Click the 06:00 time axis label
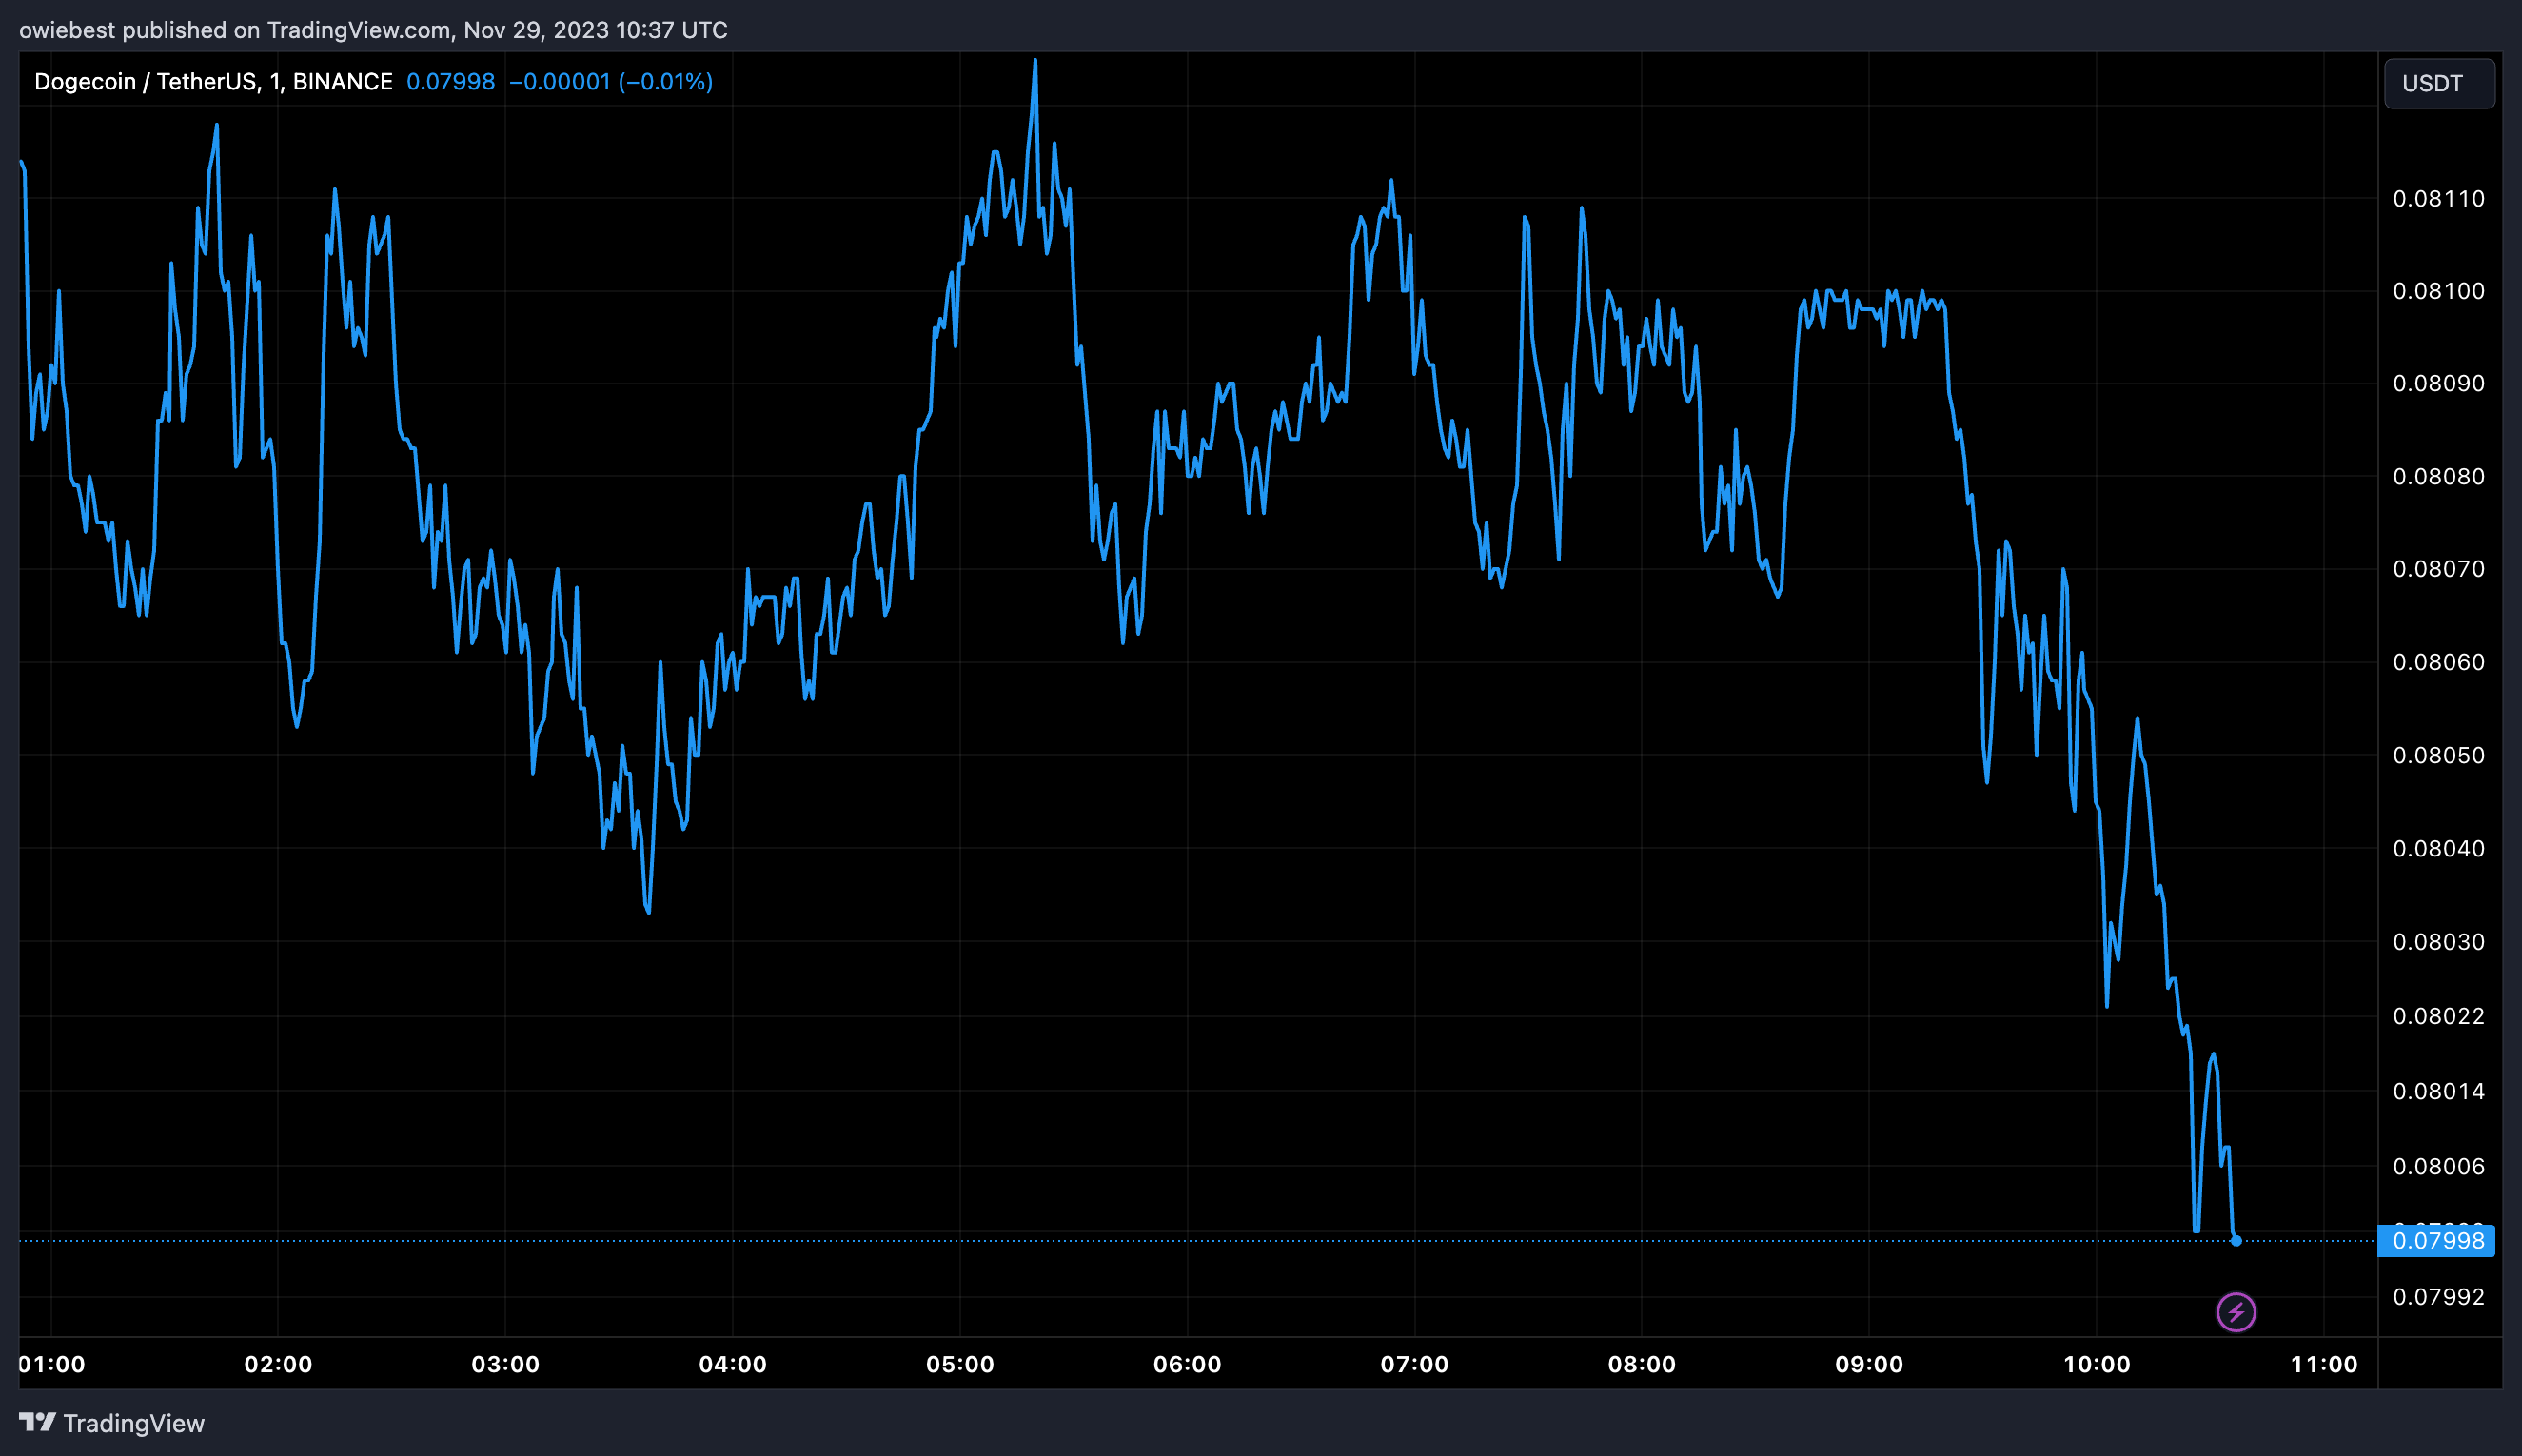The width and height of the screenshot is (2522, 1456). tap(1187, 1364)
